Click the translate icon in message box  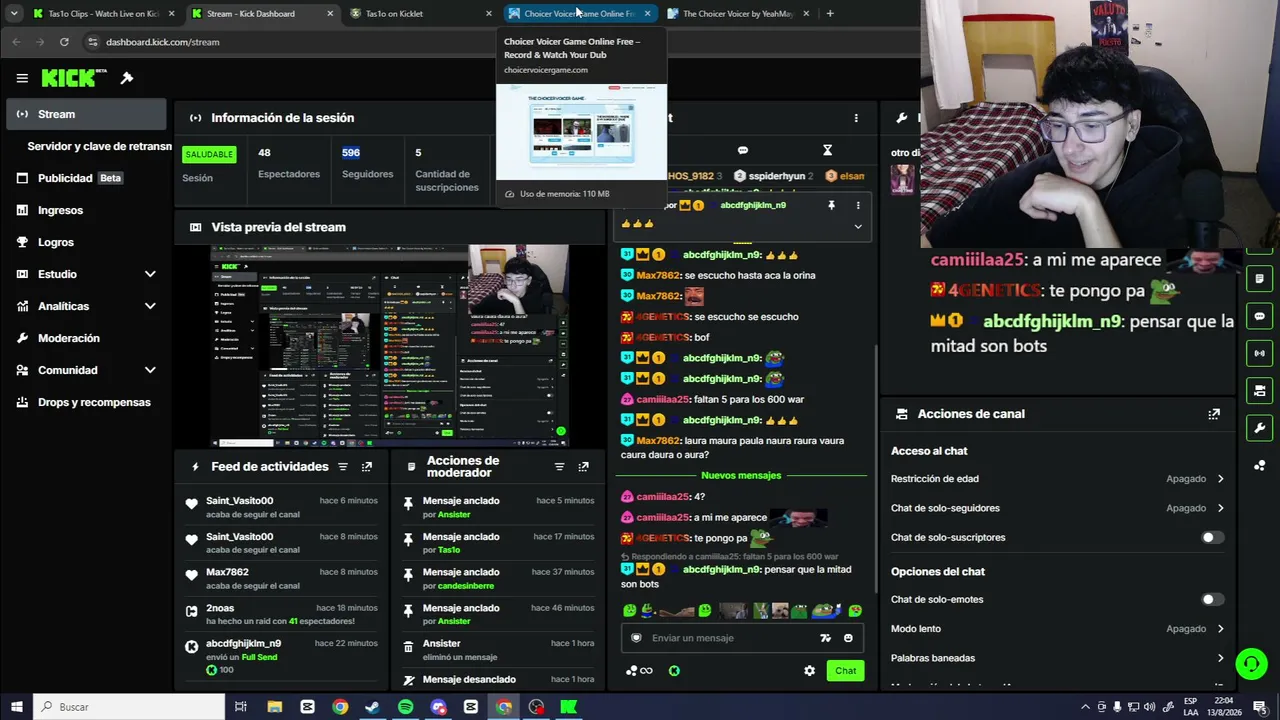coord(825,638)
